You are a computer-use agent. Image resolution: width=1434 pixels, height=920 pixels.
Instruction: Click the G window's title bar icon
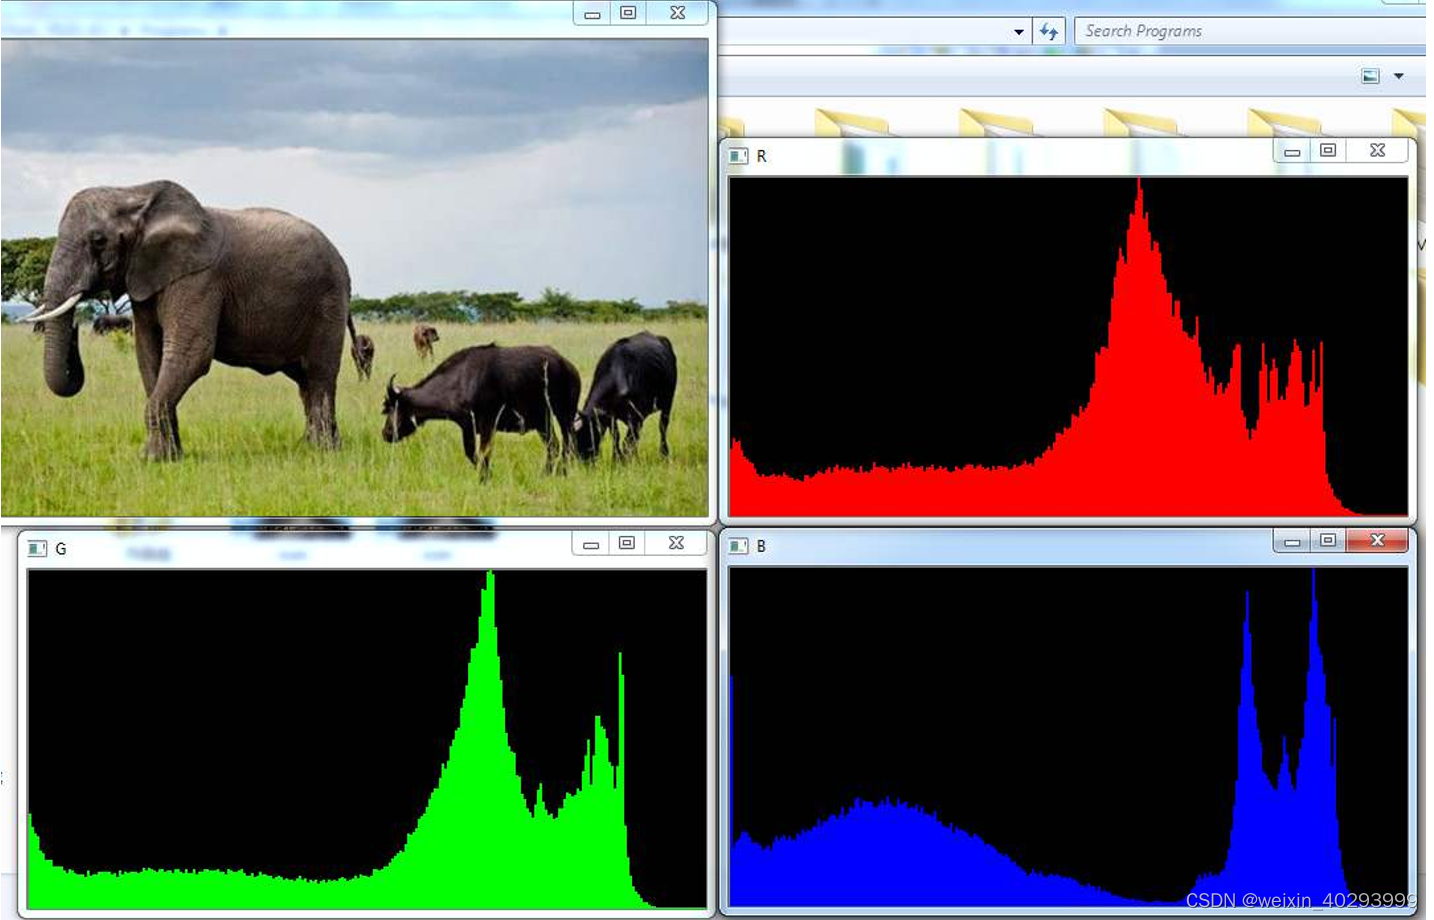click(38, 548)
